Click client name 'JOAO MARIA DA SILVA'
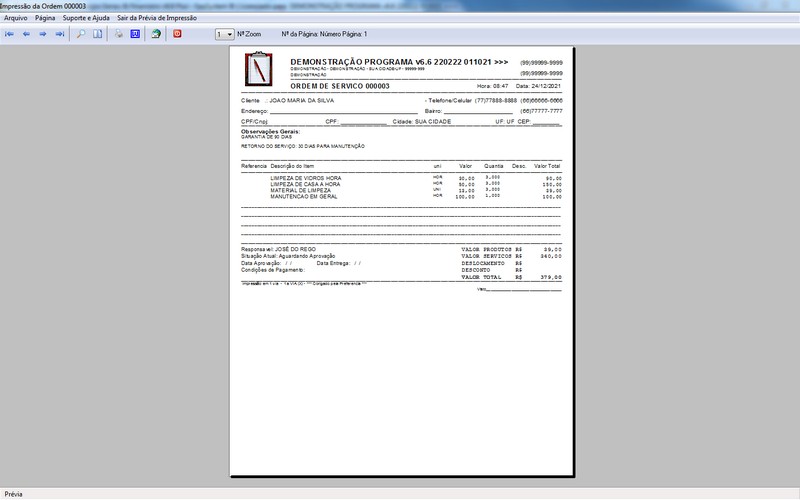The width and height of the screenshot is (800, 500). 302,101
